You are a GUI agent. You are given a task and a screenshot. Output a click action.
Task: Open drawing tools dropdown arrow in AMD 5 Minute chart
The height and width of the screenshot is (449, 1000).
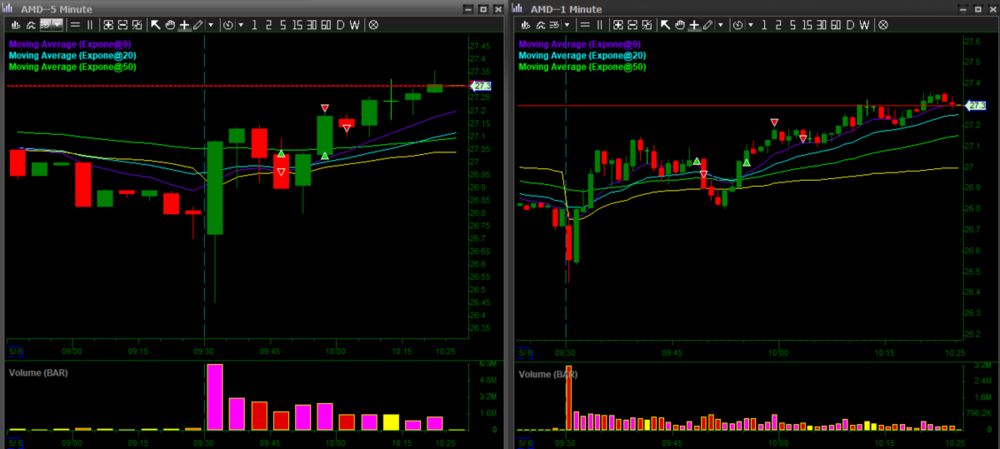coord(210,24)
